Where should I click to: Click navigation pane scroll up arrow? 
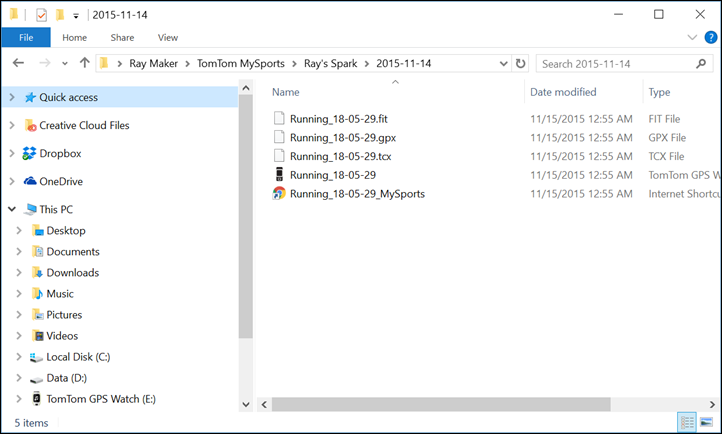click(246, 87)
